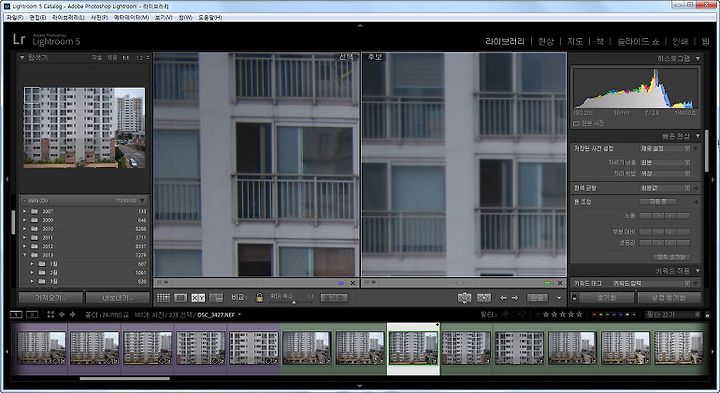Toggle the filter on/off switch at far right

(707, 315)
